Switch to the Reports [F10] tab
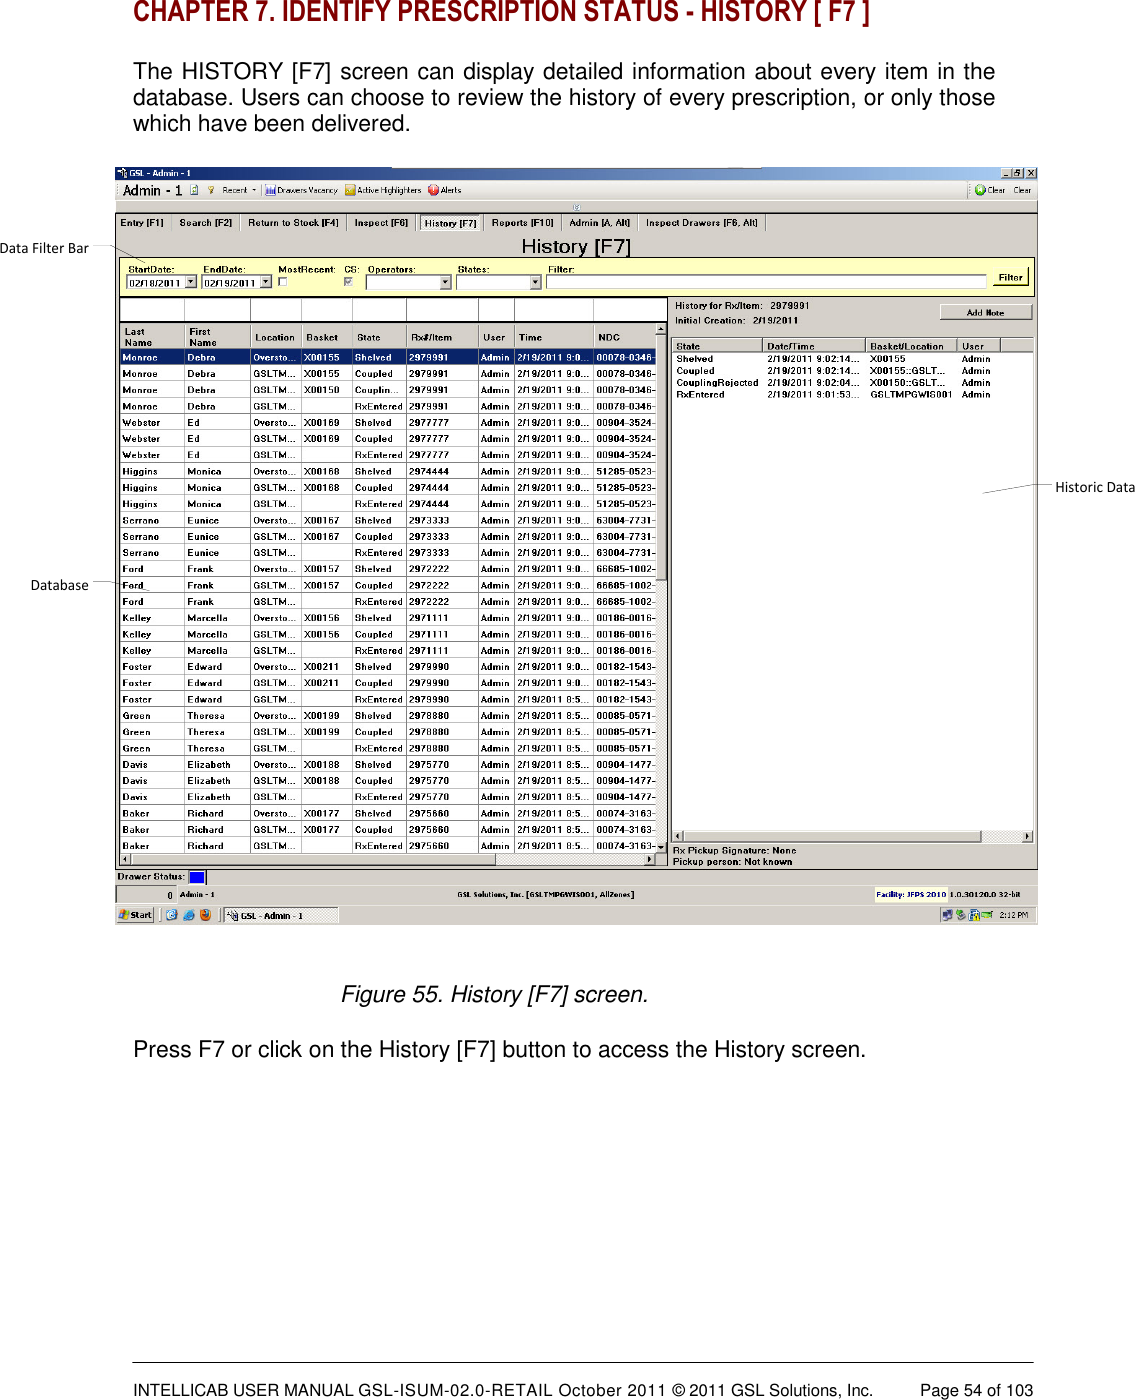 (x=521, y=223)
